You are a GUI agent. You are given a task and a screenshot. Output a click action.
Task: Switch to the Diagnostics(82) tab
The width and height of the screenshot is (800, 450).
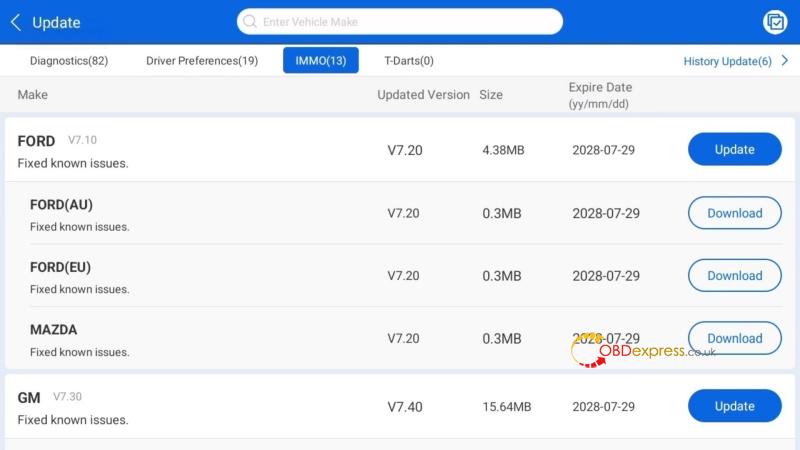[x=69, y=61]
